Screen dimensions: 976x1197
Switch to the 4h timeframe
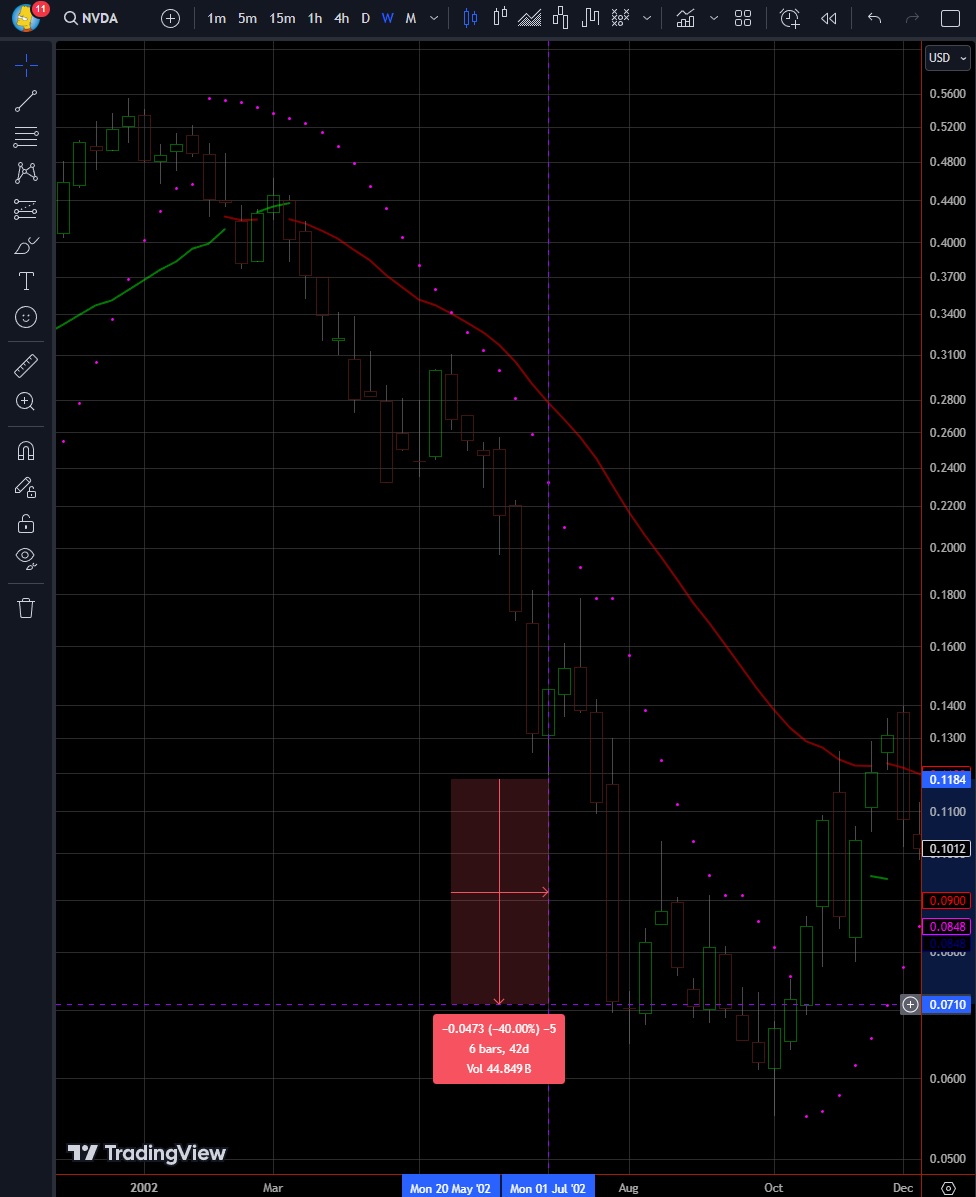pyautogui.click(x=341, y=18)
